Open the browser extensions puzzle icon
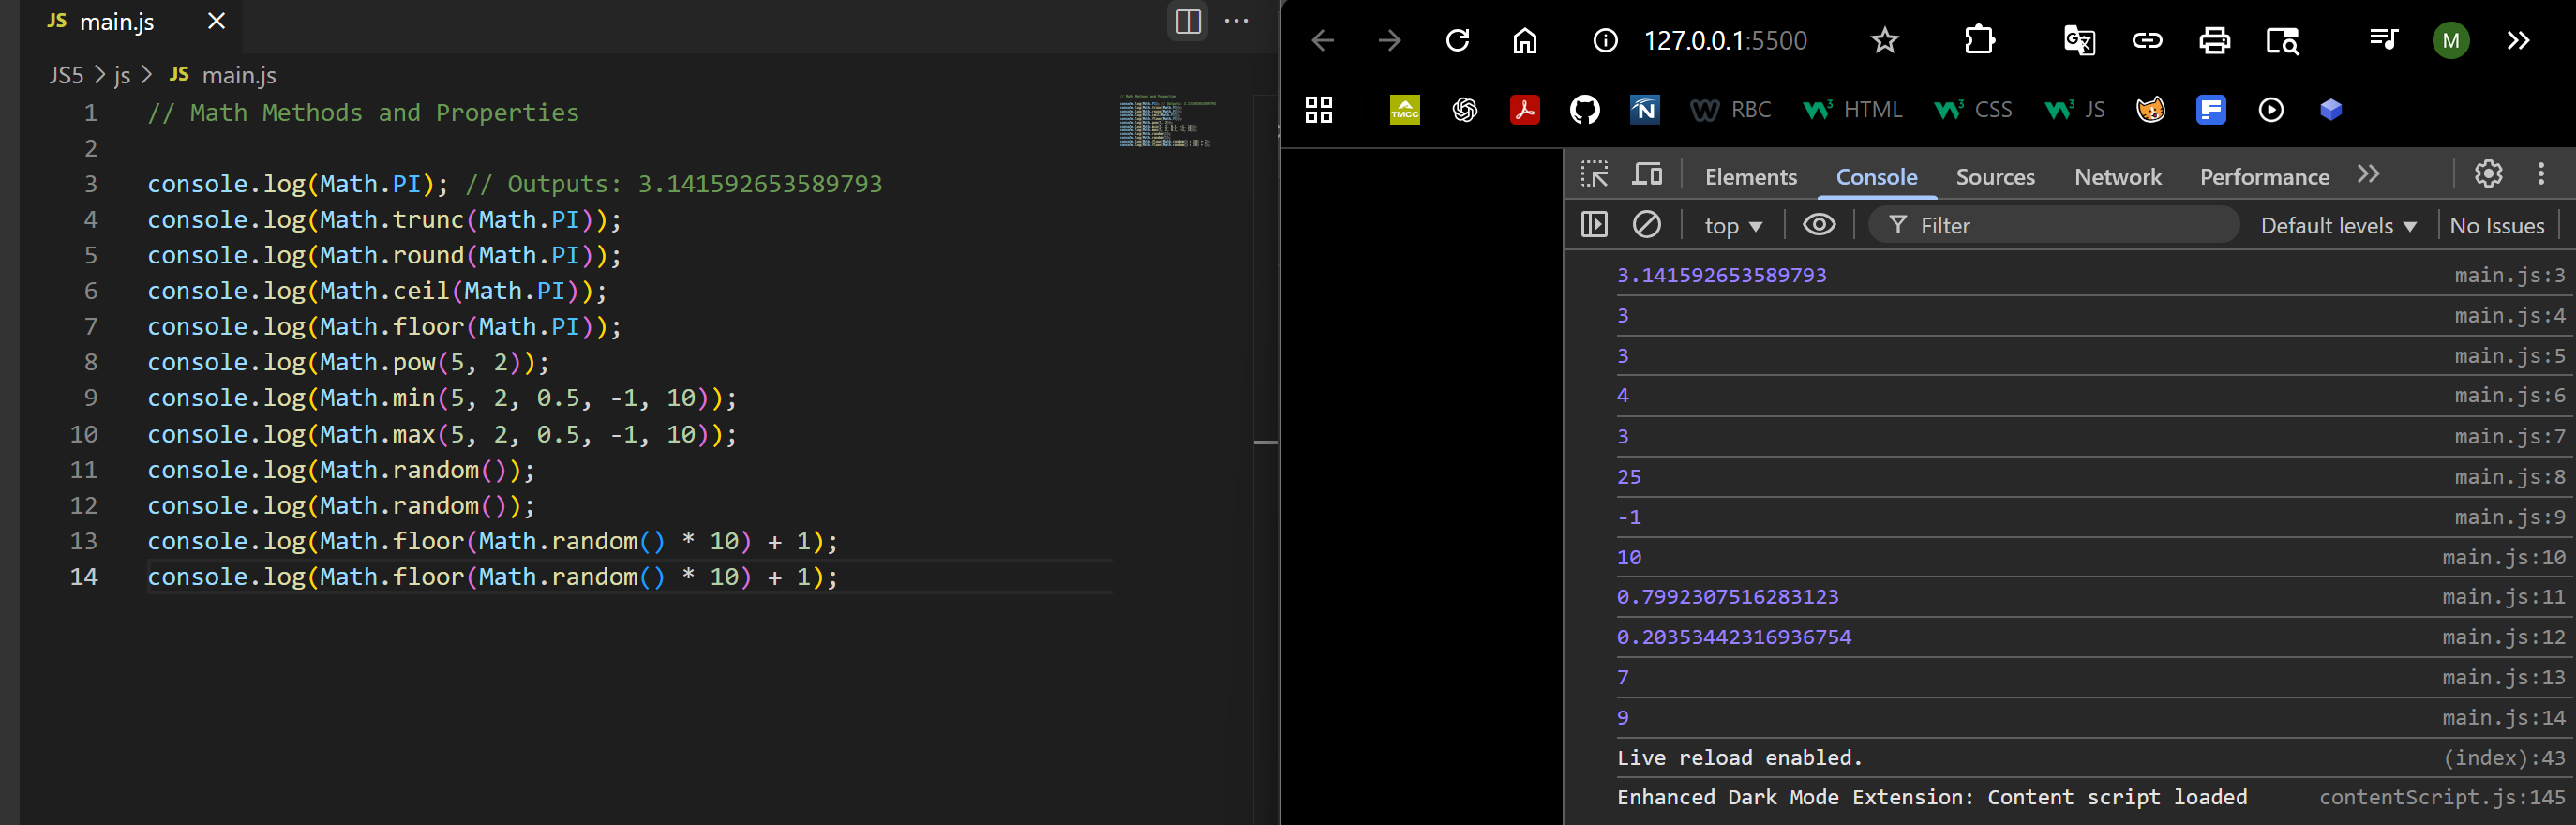 [1979, 41]
